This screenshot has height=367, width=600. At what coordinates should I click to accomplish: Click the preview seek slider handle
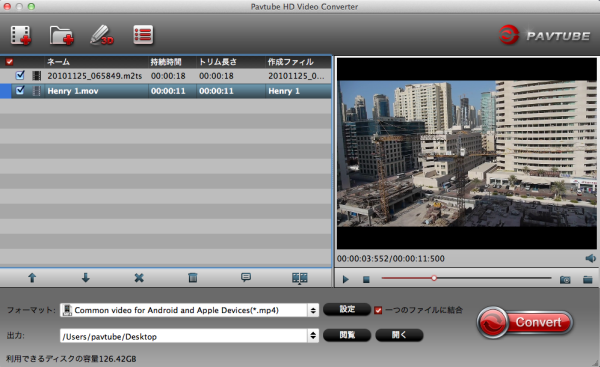tap(434, 278)
